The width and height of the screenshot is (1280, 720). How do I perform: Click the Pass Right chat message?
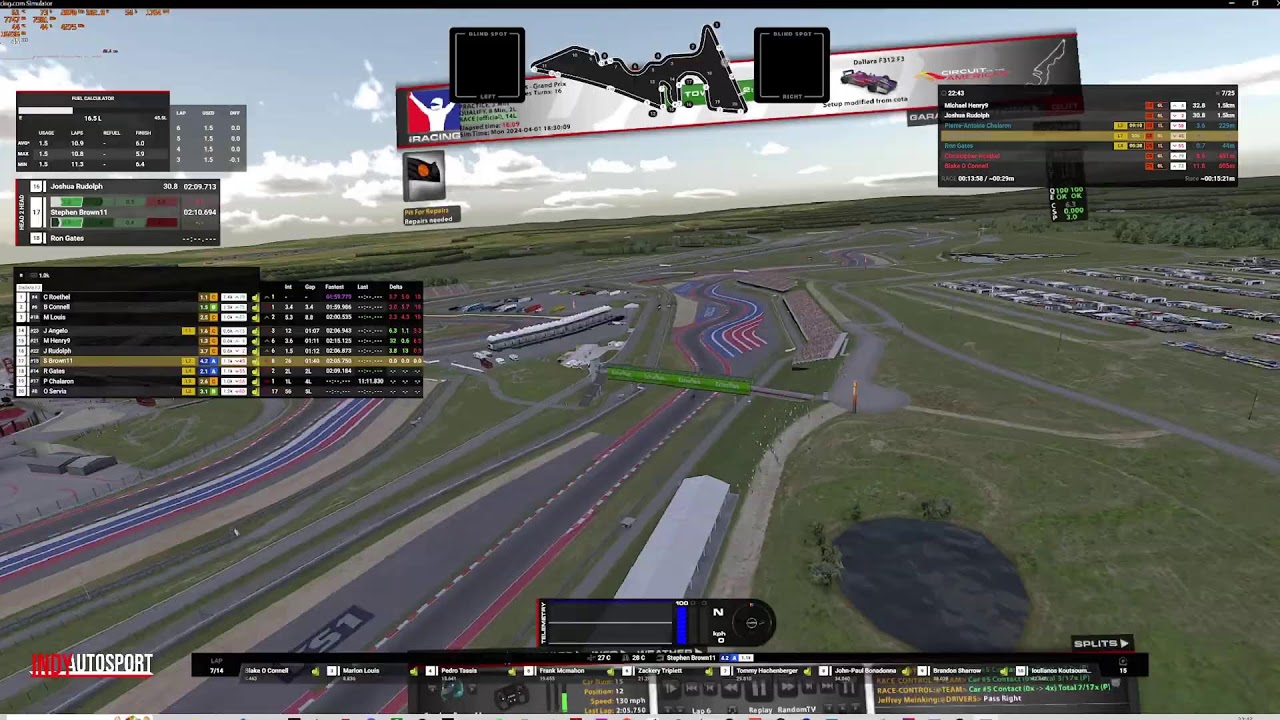coord(1002,699)
